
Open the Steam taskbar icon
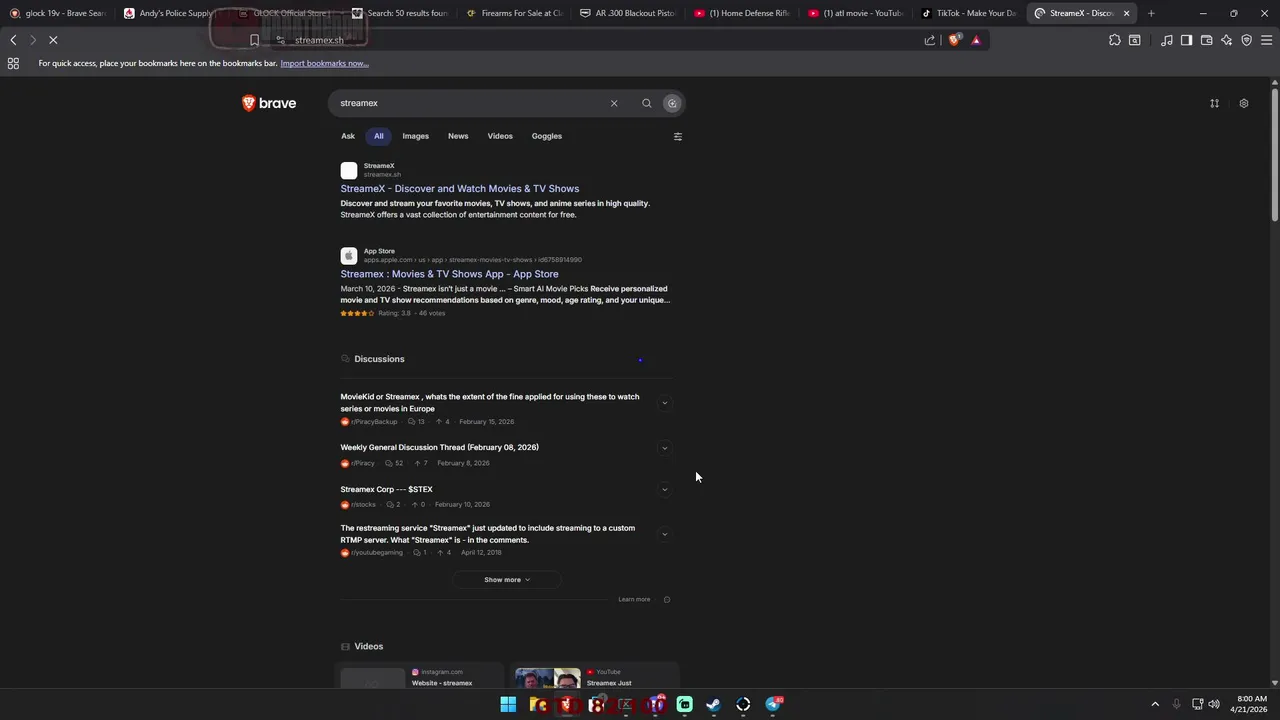pos(714,705)
